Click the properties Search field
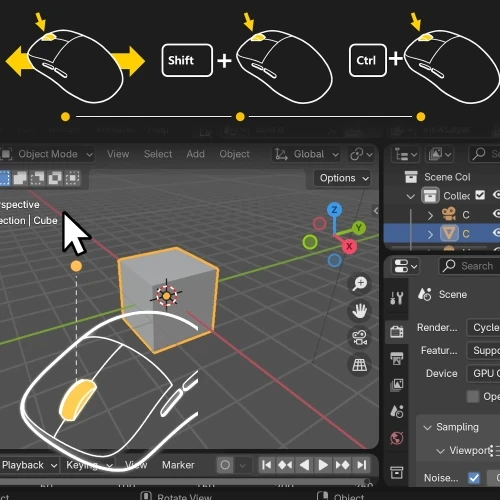500x500 pixels. pos(470,266)
